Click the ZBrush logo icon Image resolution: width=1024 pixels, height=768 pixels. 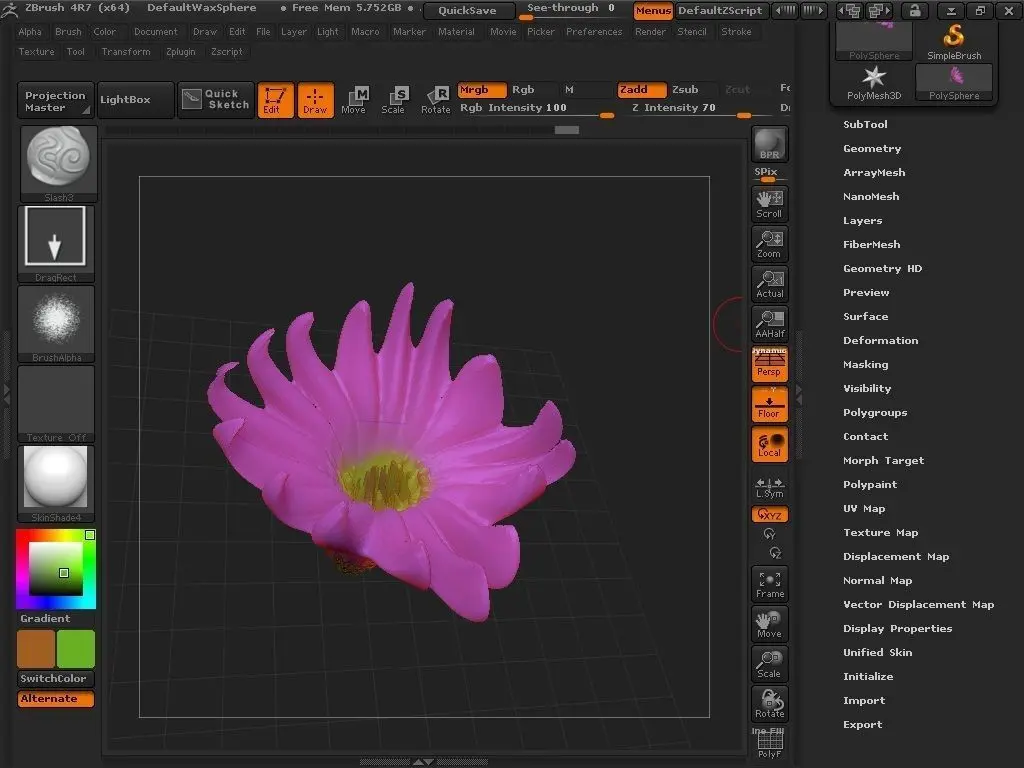[9, 9]
